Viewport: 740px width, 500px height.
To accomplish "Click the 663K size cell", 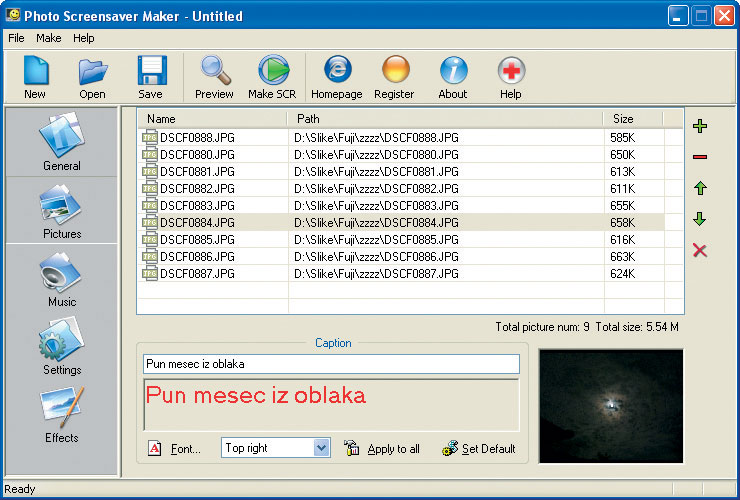I will coord(622,256).
